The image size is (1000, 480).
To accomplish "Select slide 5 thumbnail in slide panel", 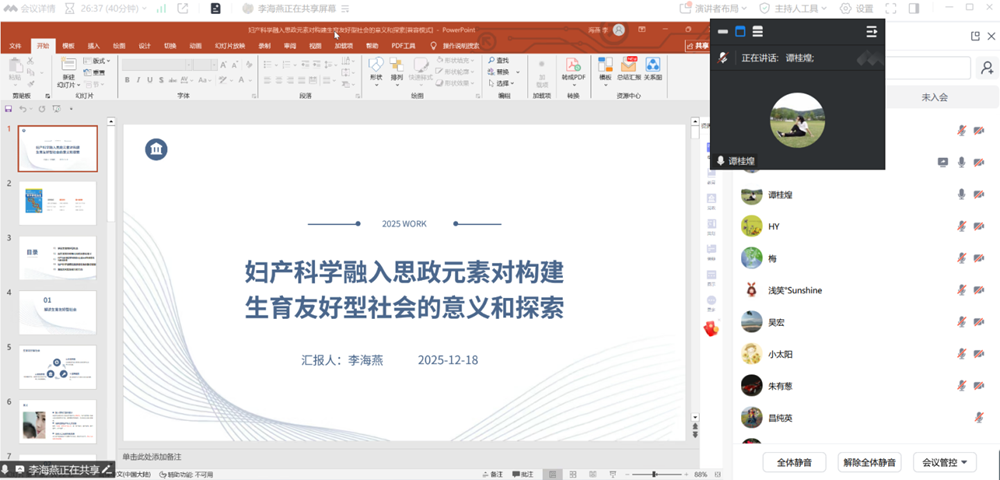I will click(x=57, y=367).
